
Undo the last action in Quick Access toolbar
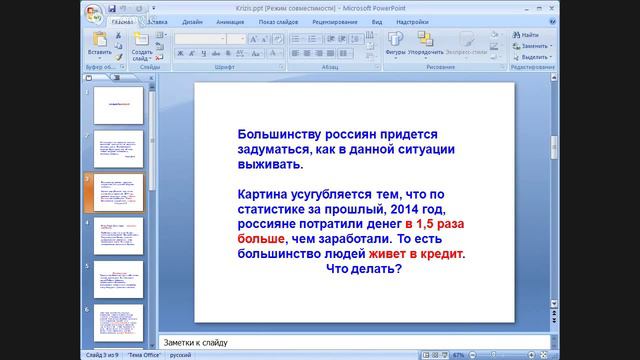(124, 9)
